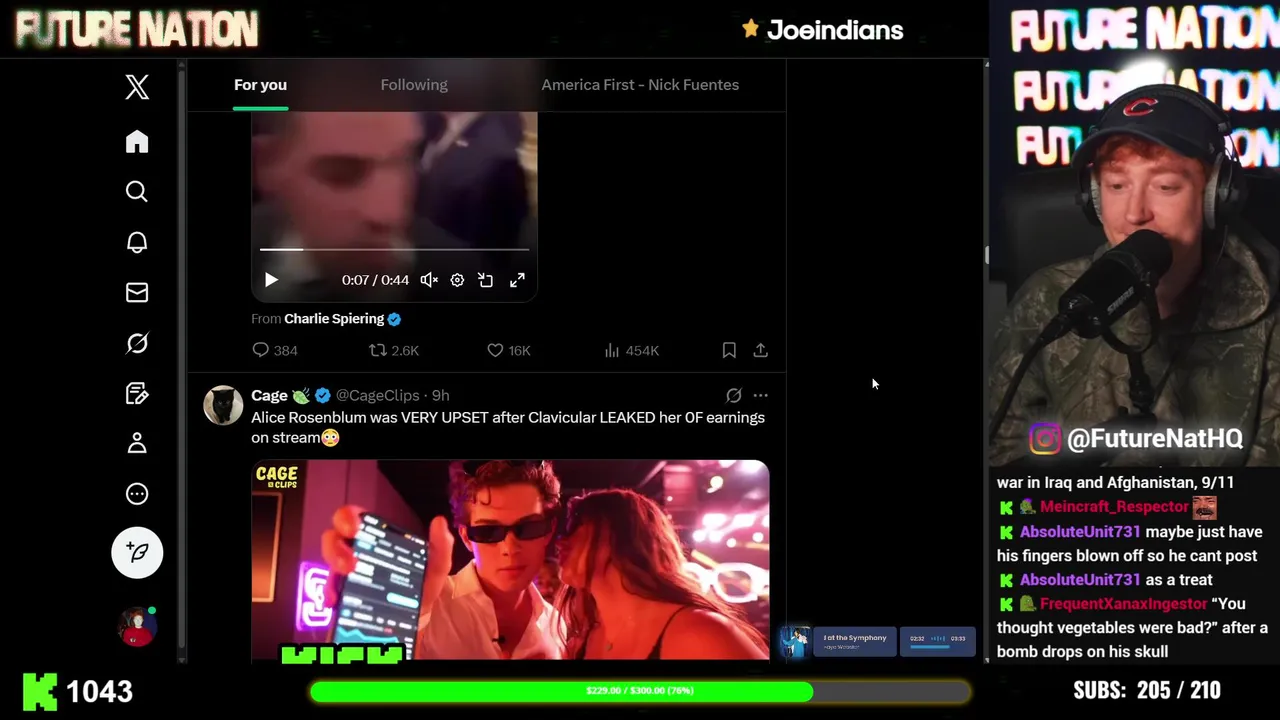Open Messages envelope icon
The height and width of the screenshot is (720, 1280).
(137, 292)
